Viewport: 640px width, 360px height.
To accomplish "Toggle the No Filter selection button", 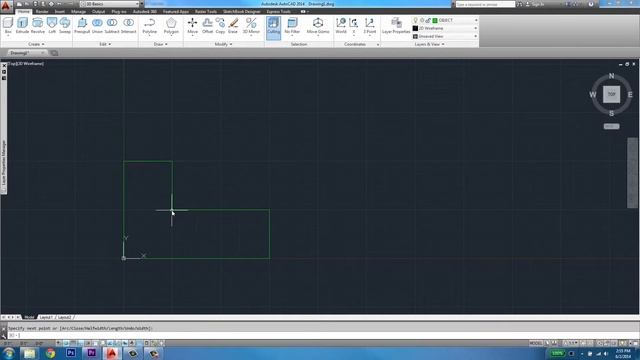I will 292,26.
